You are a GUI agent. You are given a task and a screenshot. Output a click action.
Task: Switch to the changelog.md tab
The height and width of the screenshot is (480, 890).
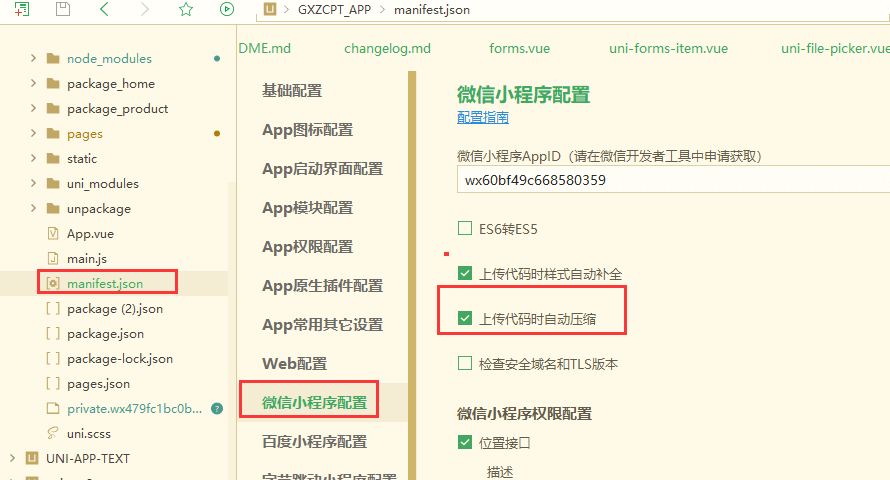click(387, 48)
